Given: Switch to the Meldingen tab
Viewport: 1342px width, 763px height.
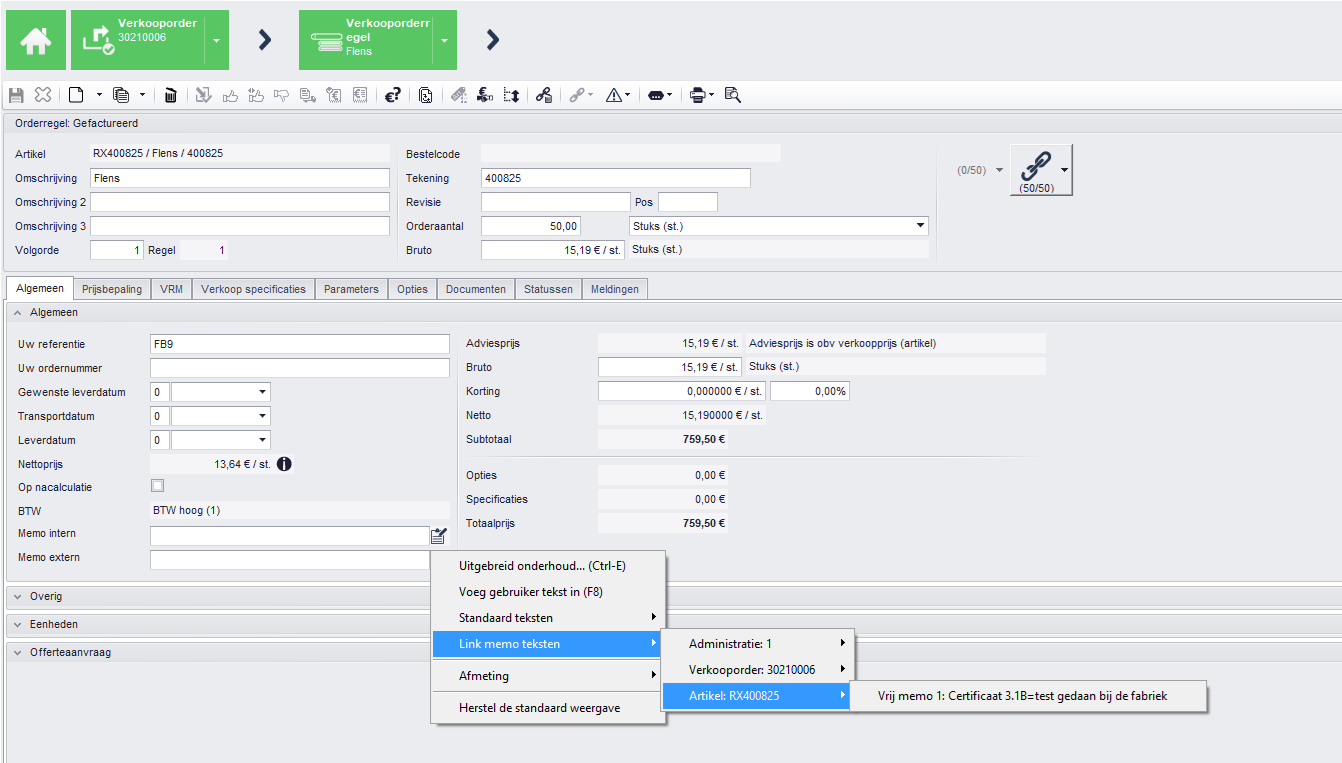Looking at the screenshot, I should coord(615,289).
